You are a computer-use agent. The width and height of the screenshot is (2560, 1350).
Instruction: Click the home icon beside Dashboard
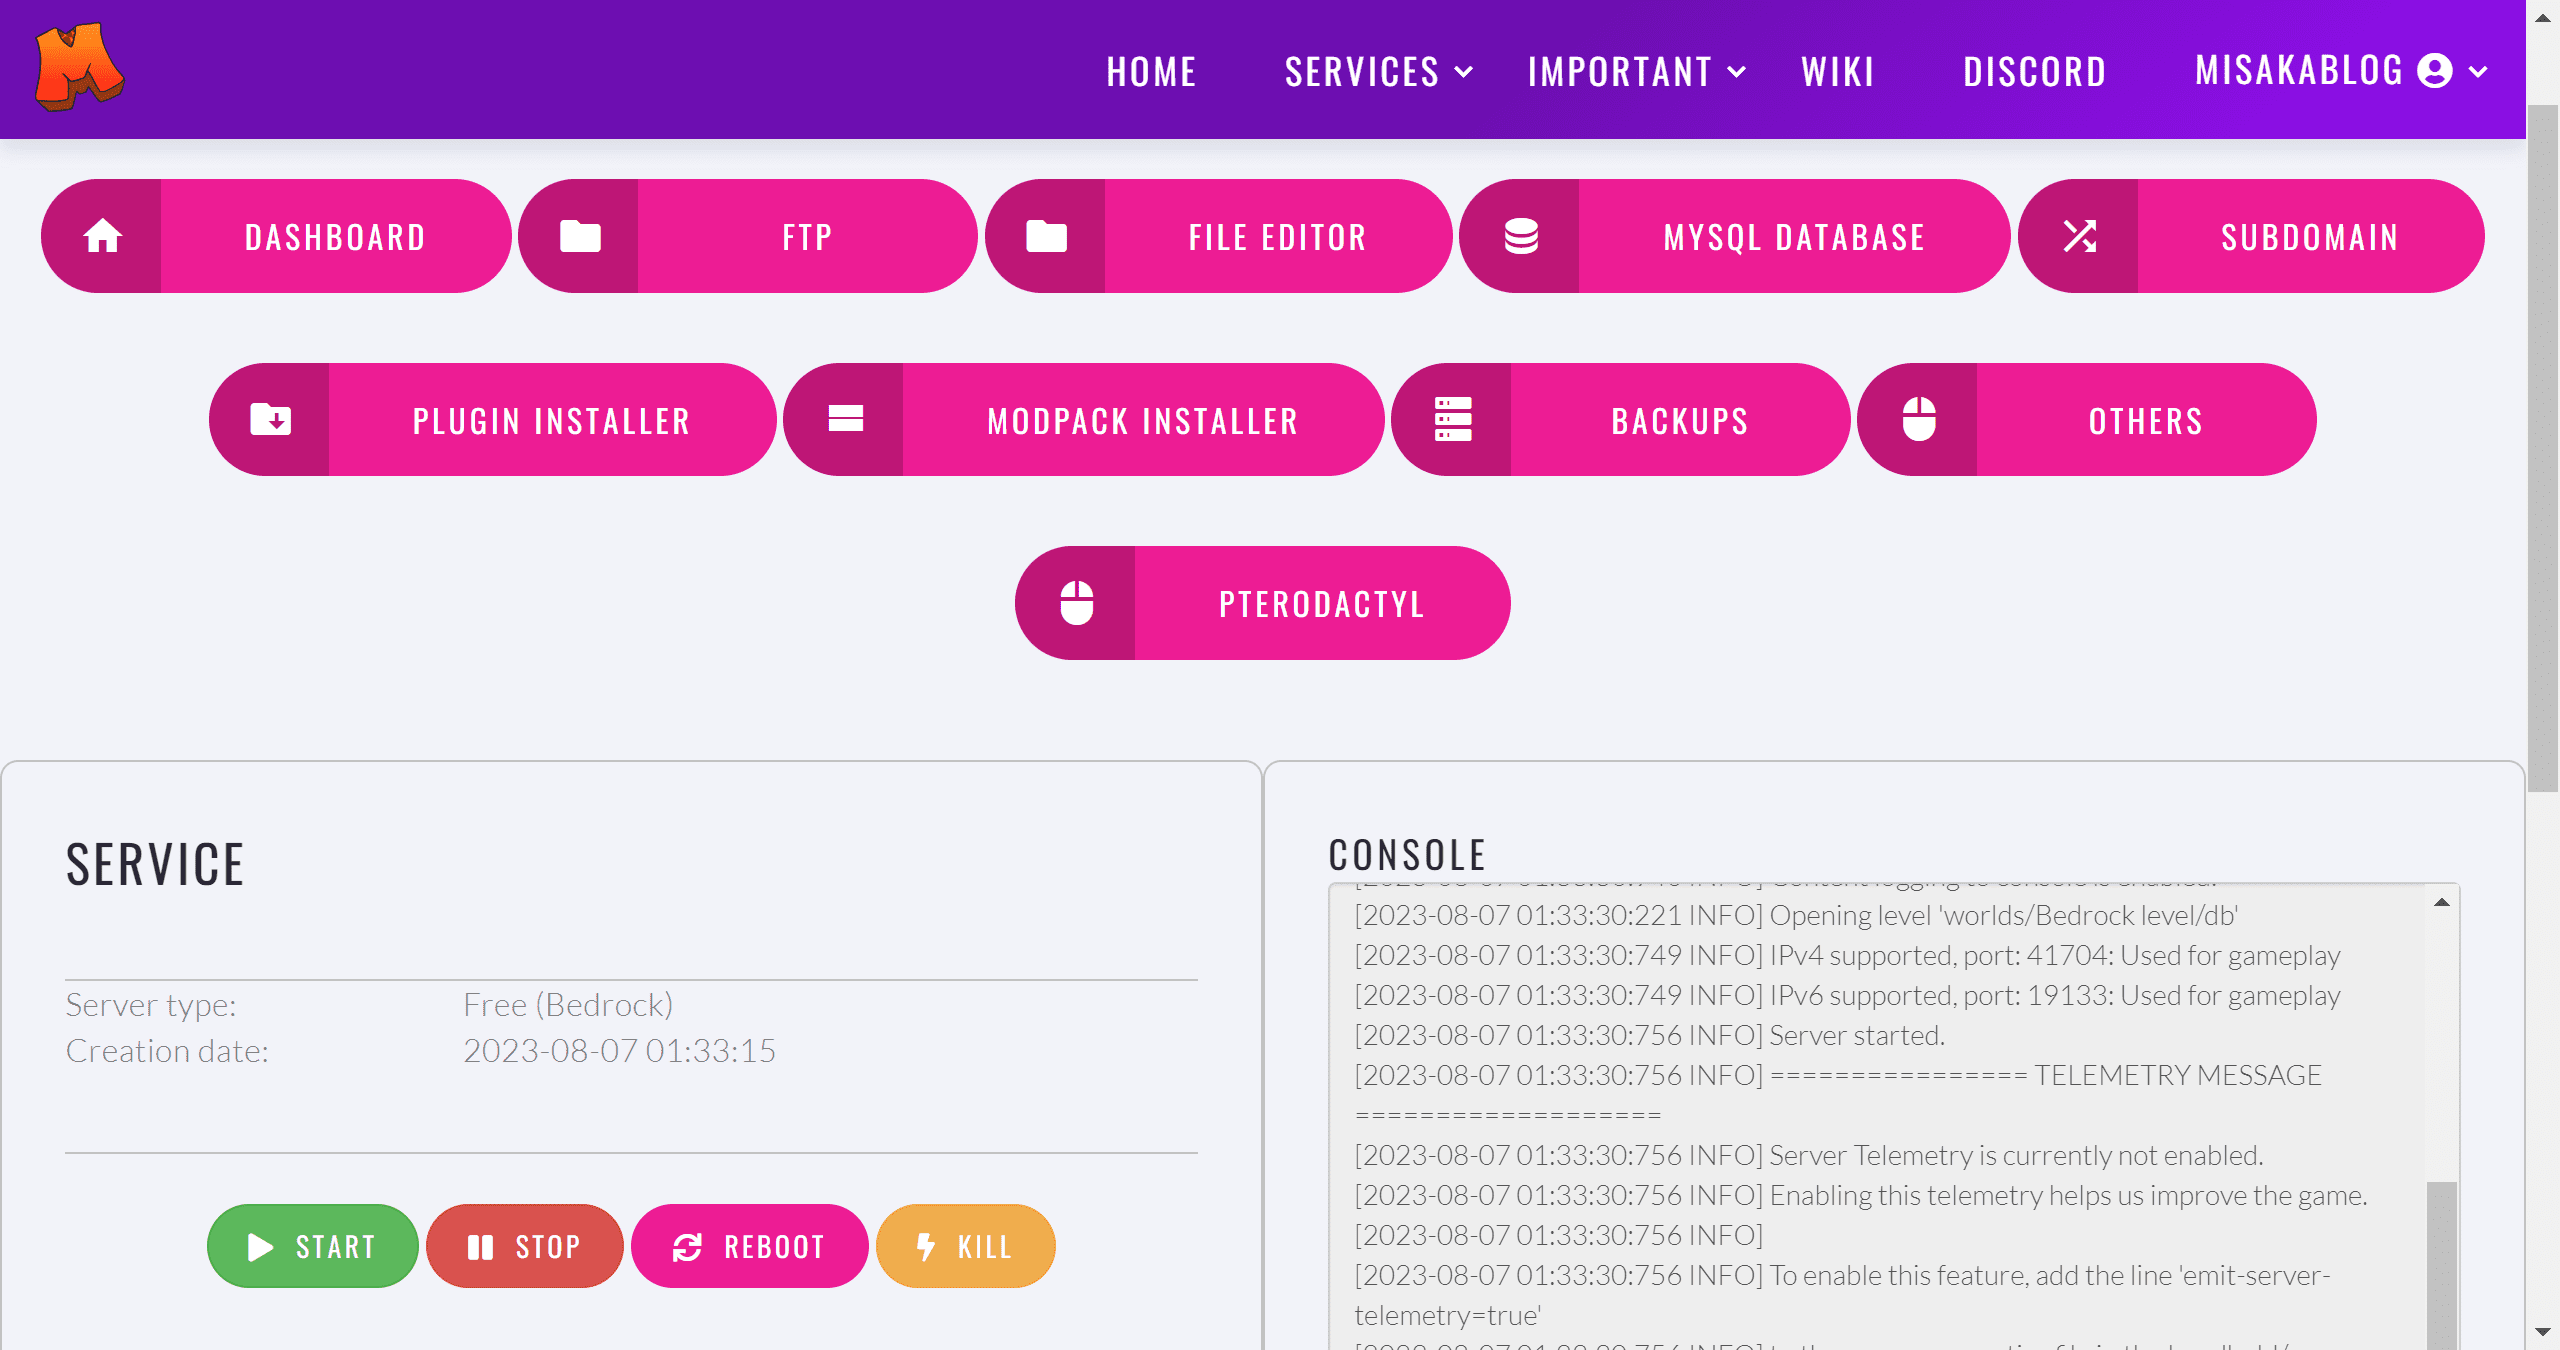pyautogui.click(x=102, y=237)
